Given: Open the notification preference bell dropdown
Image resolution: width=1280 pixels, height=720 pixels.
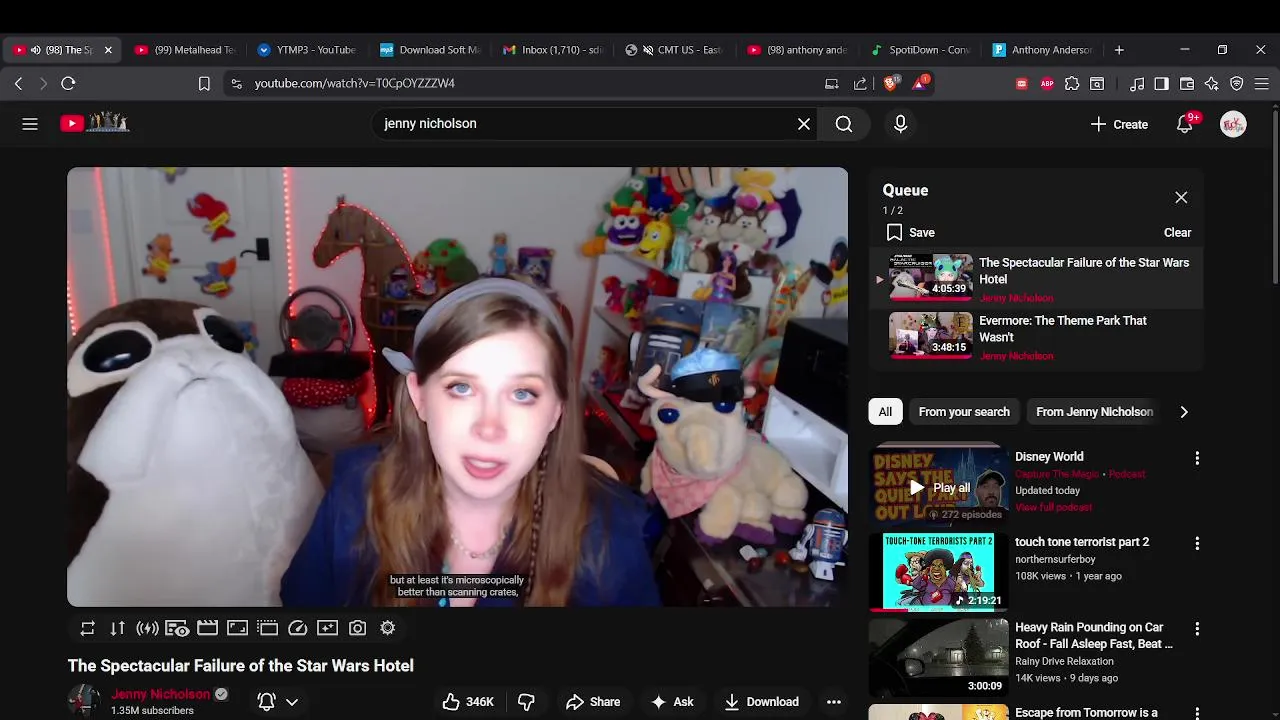Looking at the screenshot, I should [278, 702].
